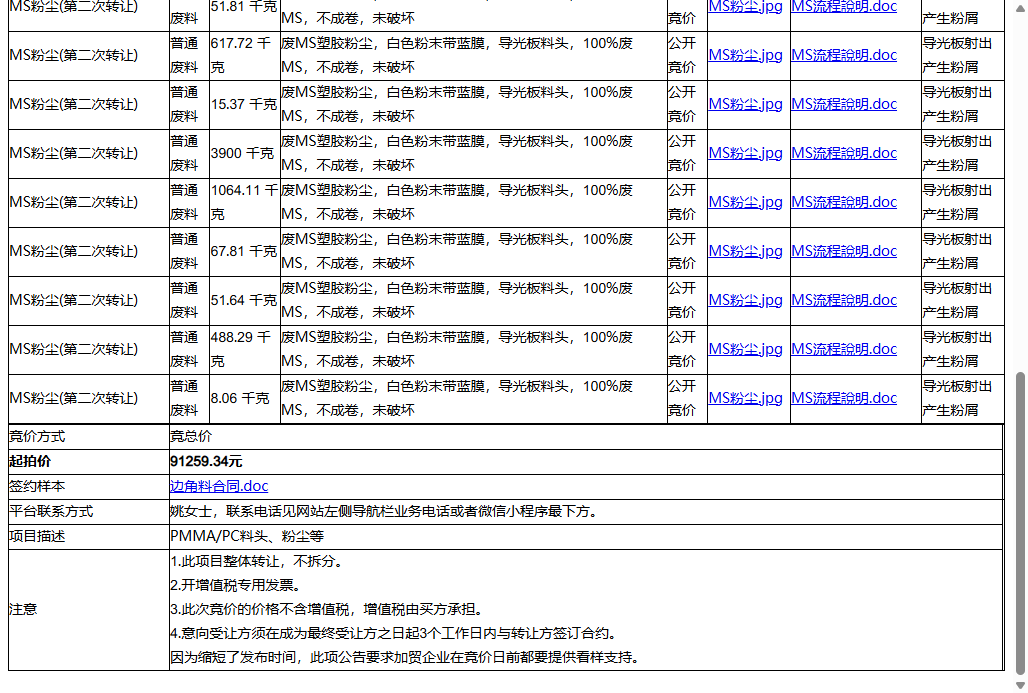Screen dimensions: 1028x693
Task: Click the scrollbar down arrow
Action: click(x=1019, y=685)
